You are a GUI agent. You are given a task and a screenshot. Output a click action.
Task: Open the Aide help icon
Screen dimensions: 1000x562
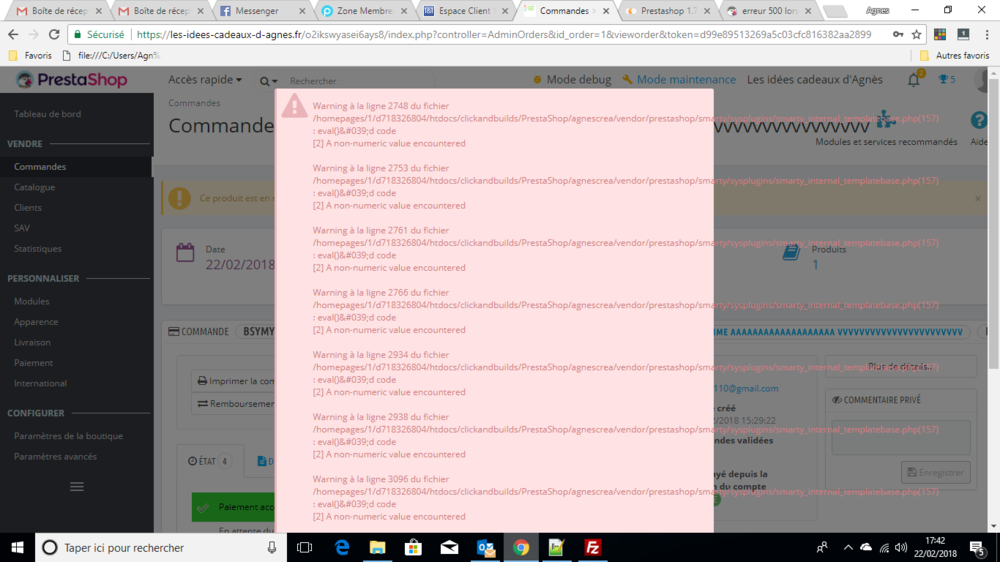979,120
